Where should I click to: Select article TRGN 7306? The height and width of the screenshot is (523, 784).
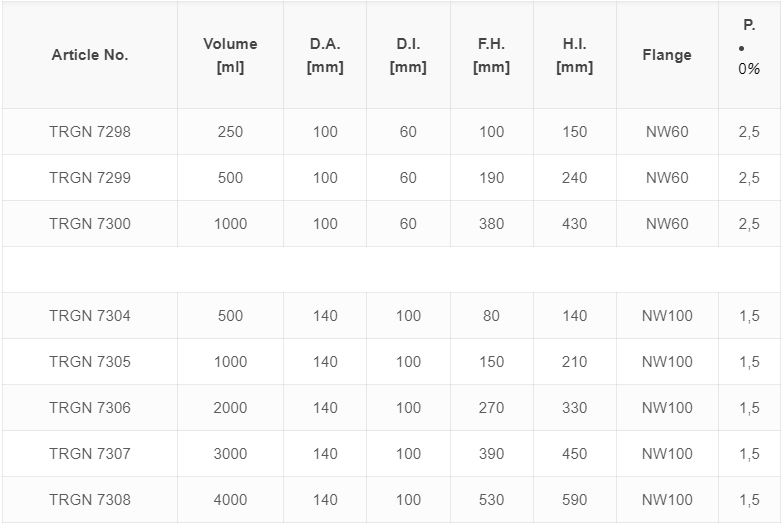pyautogui.click(x=90, y=408)
